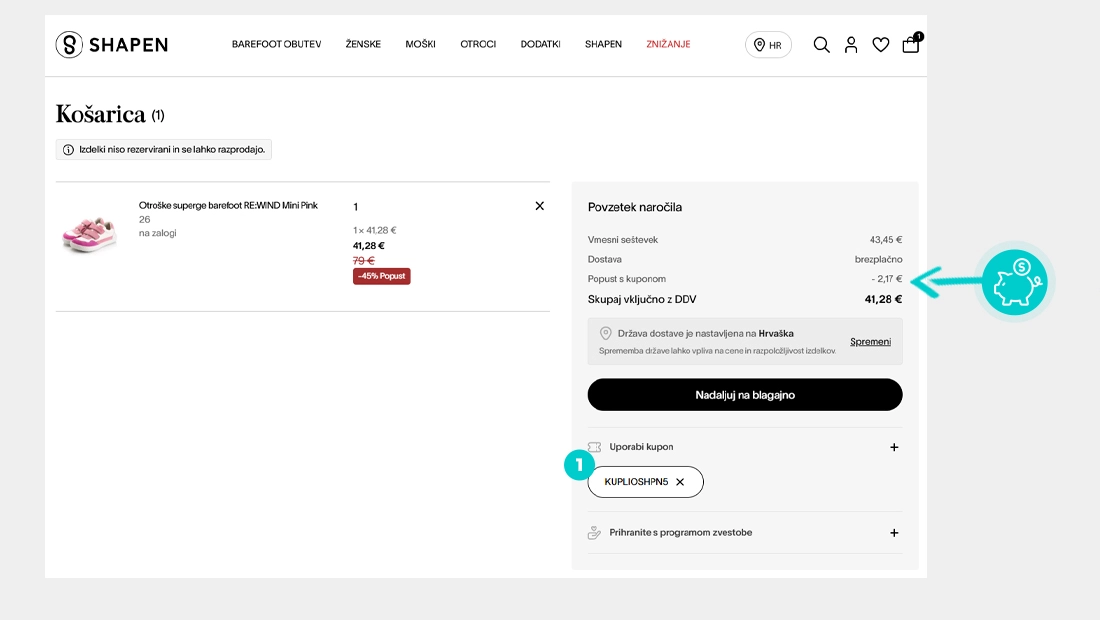This screenshot has height=620, width=1100.
Task: Click the Košarica heading
Action: [x=100, y=114]
